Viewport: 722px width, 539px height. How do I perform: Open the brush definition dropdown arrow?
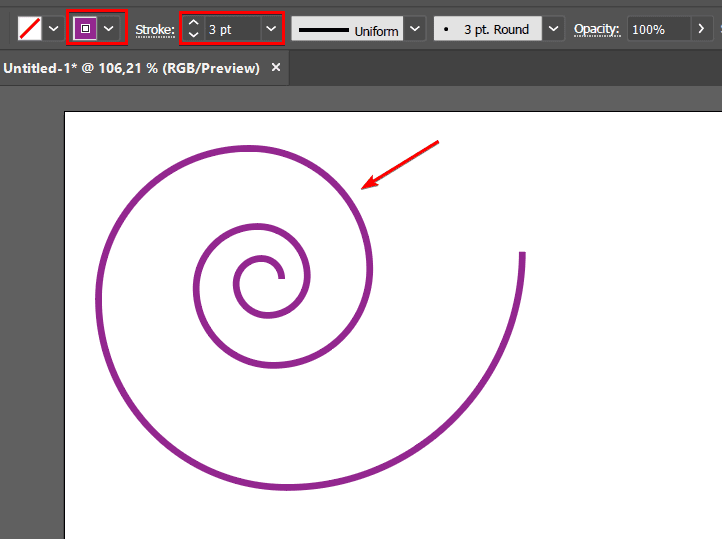(554, 29)
